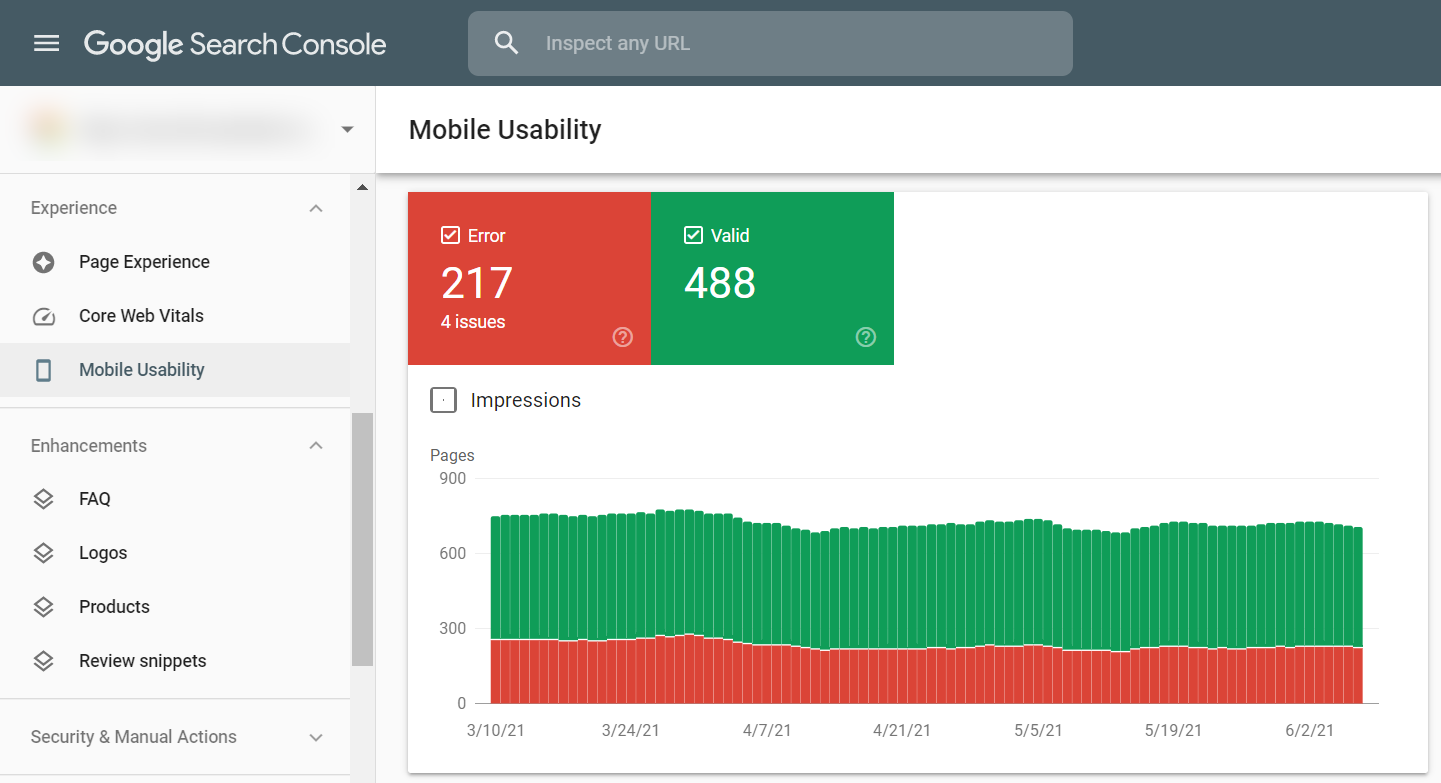Viewport: 1441px width, 783px height.
Task: Click the sidebar scrollbar thumb
Action: (362, 539)
